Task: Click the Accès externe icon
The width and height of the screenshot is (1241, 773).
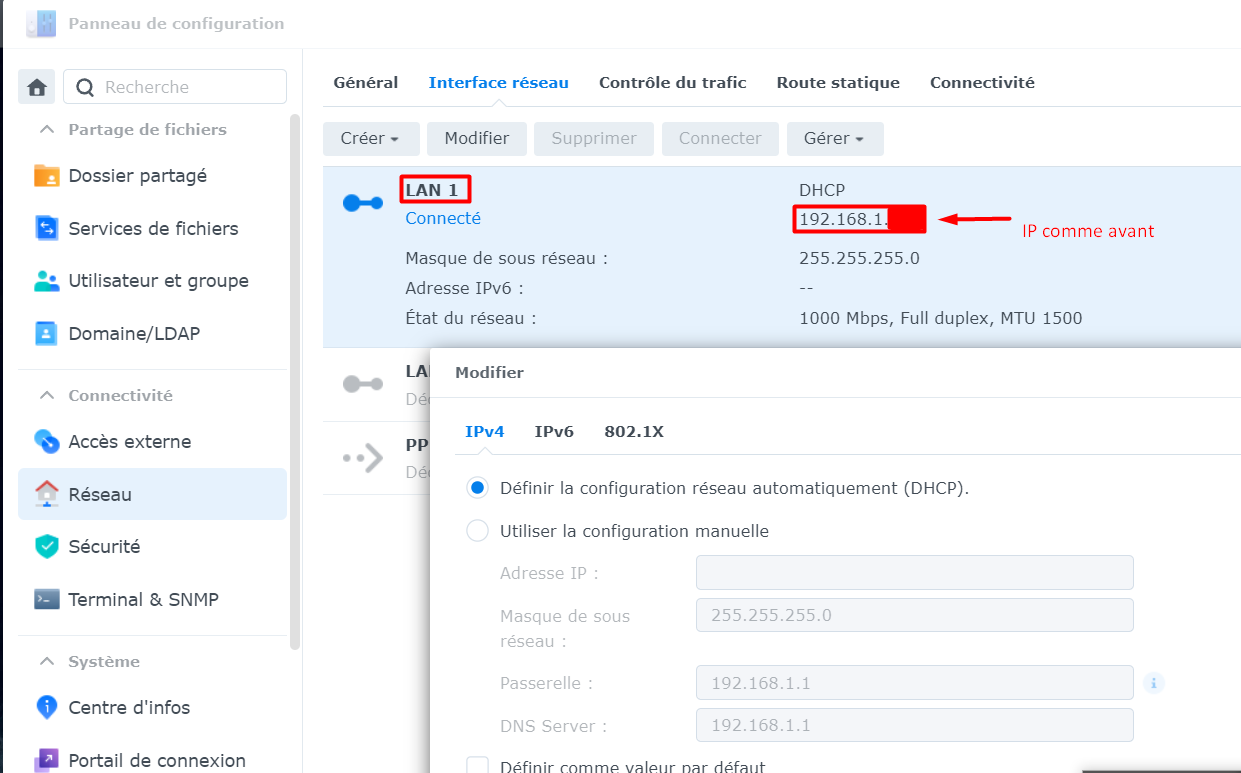Action: pyautogui.click(x=47, y=441)
